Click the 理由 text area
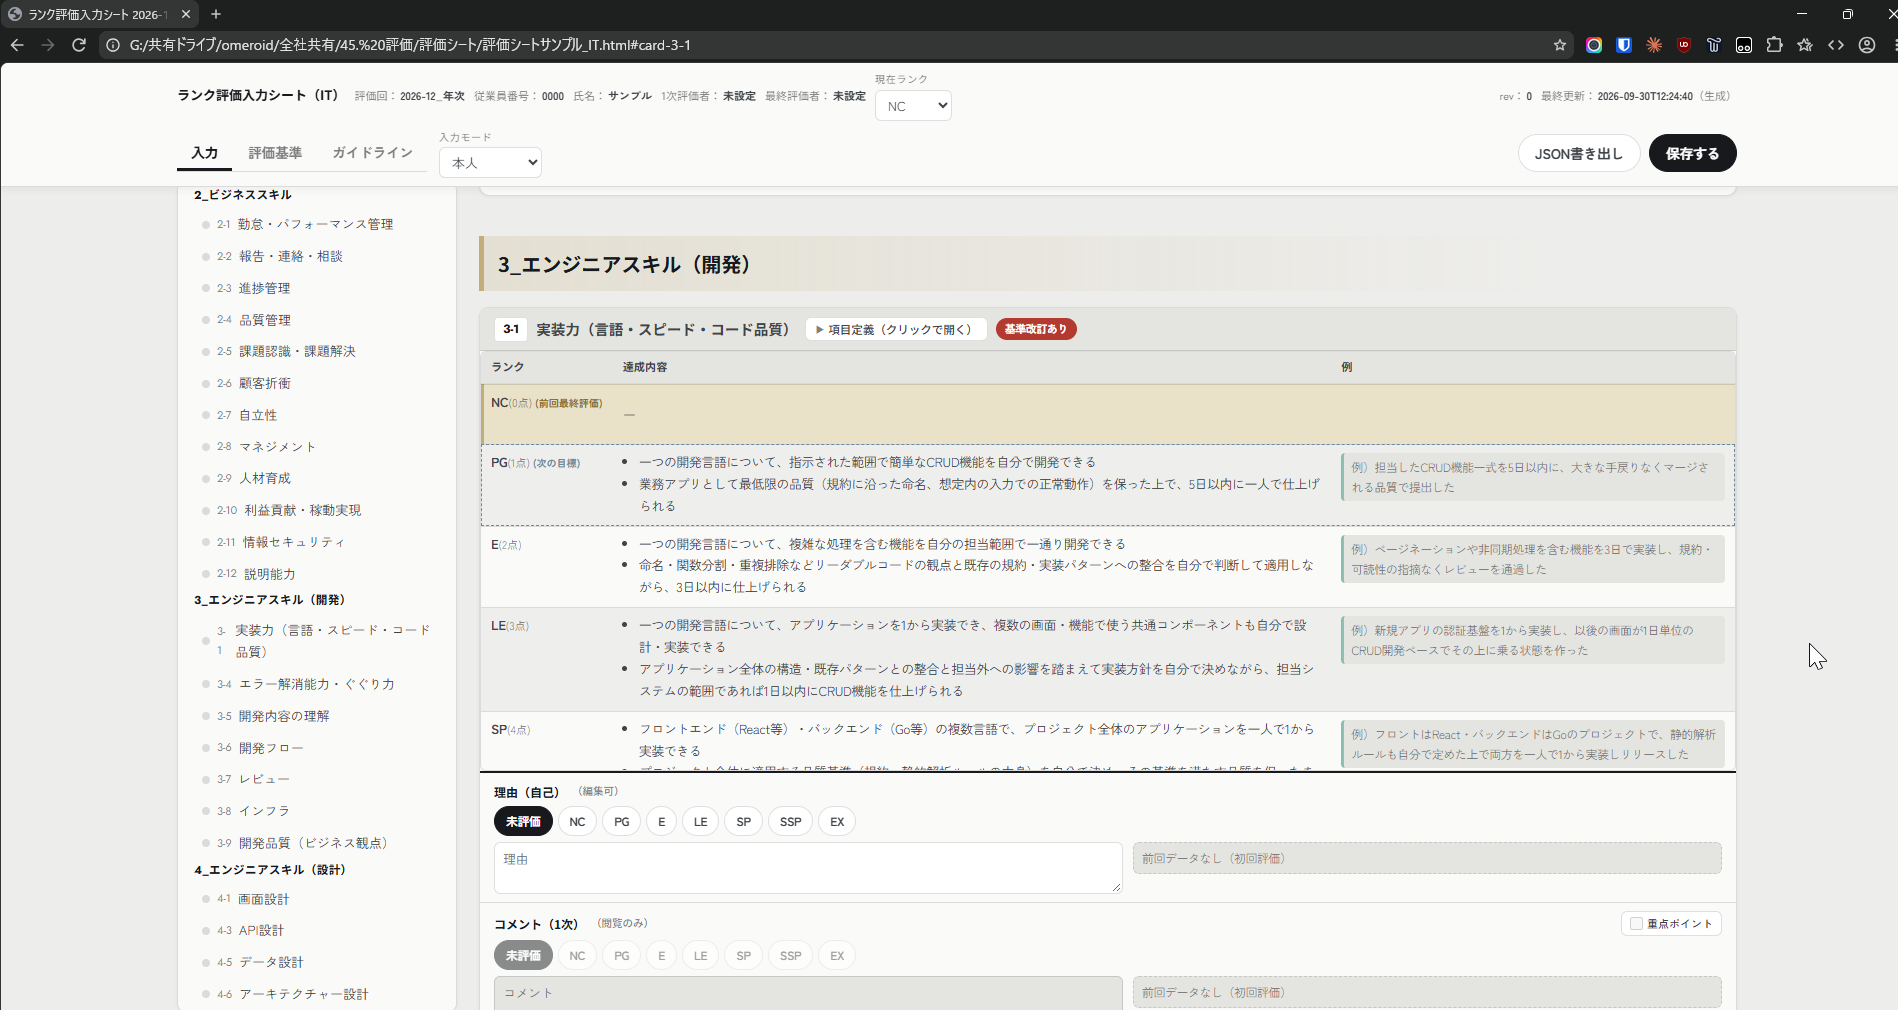The width and height of the screenshot is (1898, 1010). (808, 867)
